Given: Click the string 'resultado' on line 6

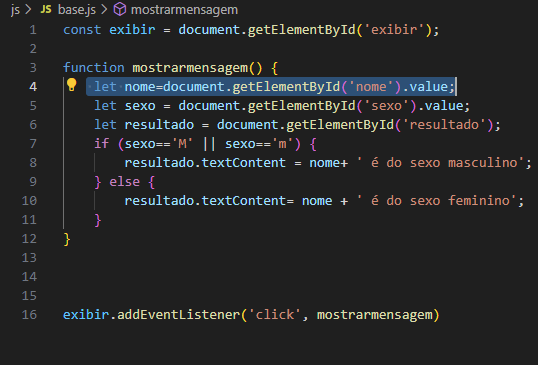Looking at the screenshot, I should [444, 125].
